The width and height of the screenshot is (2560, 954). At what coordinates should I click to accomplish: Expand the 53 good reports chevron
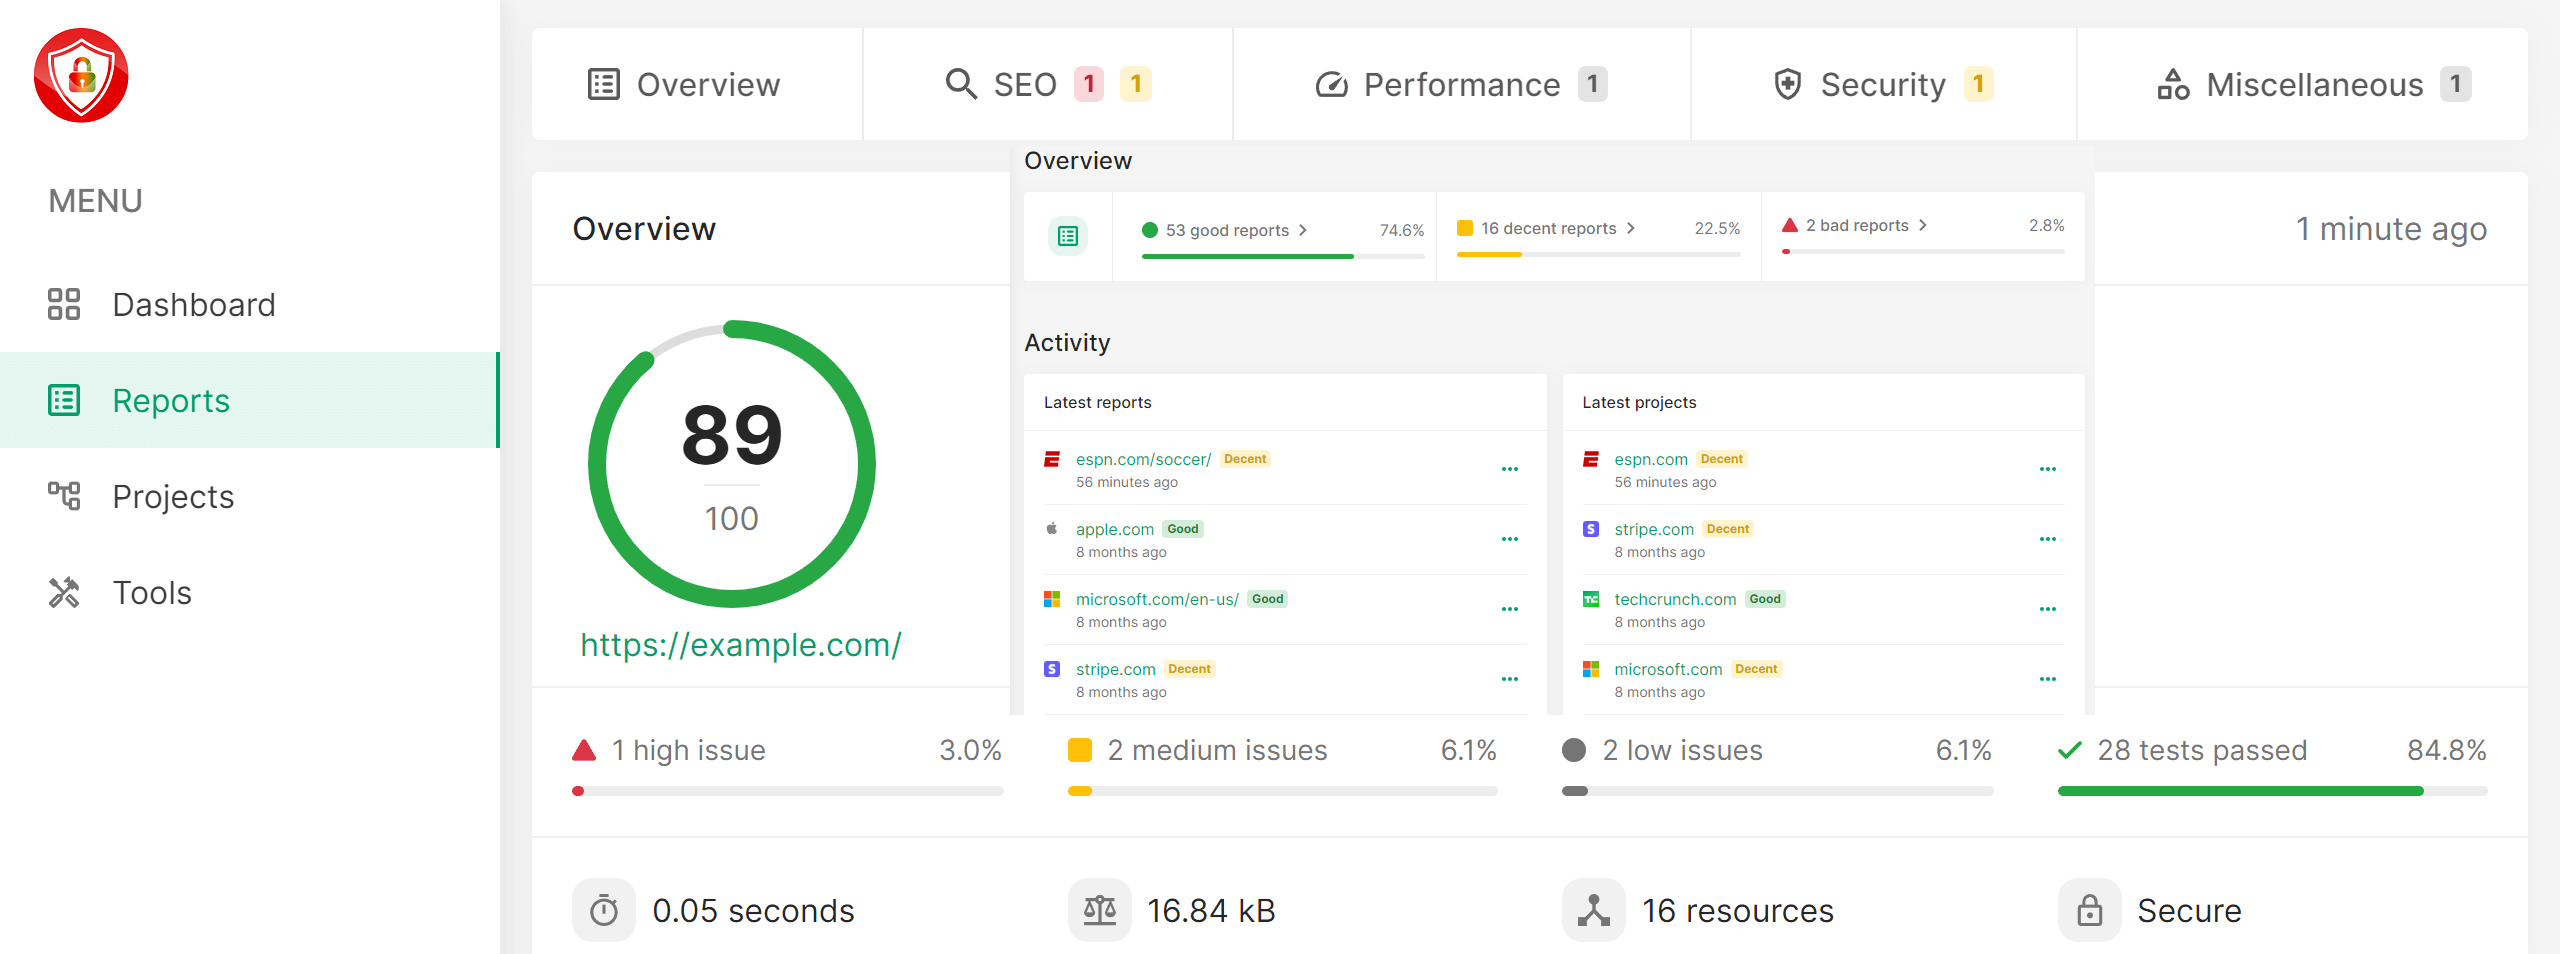tap(1303, 229)
